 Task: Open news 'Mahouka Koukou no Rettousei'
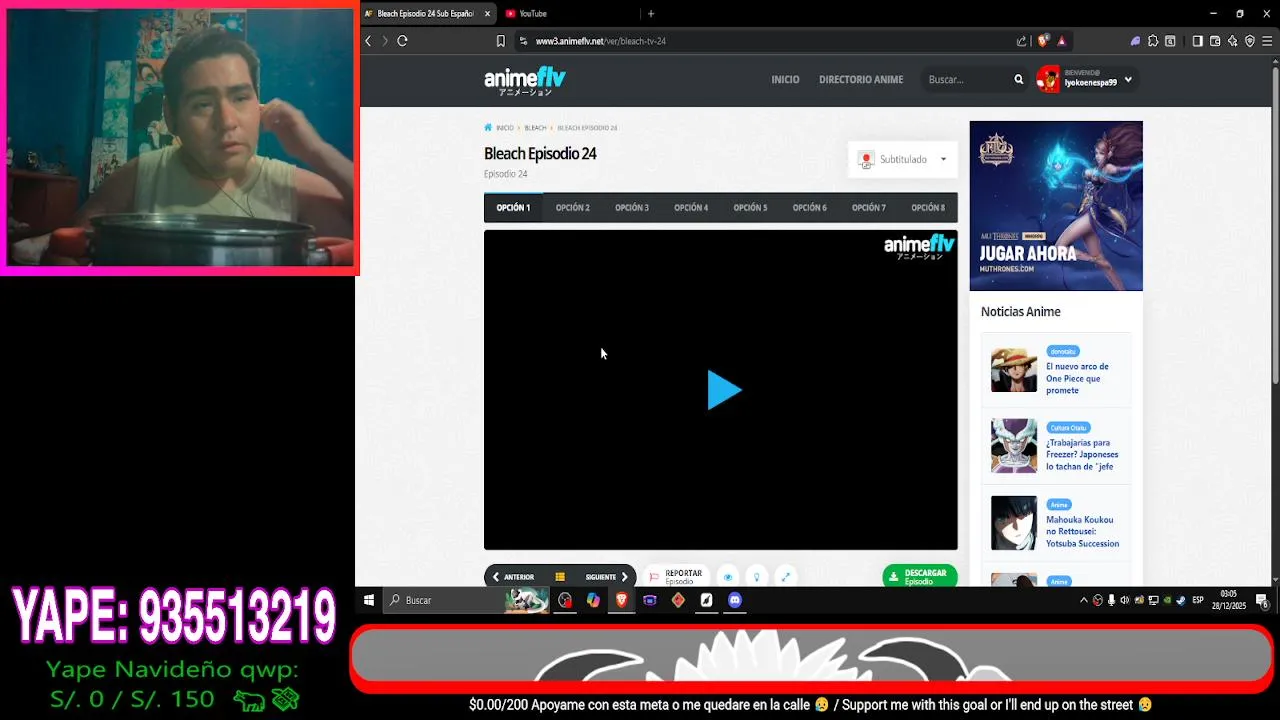pyautogui.click(x=1082, y=531)
